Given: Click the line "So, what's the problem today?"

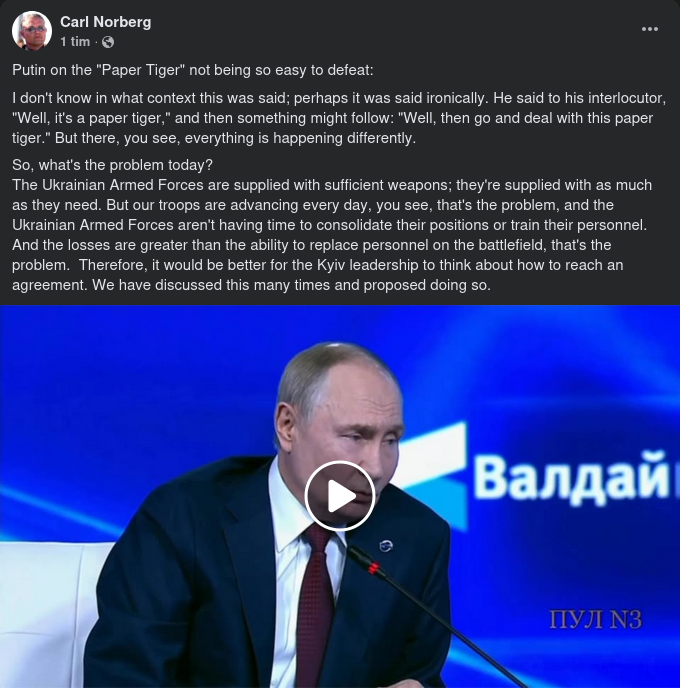Looking at the screenshot, I should 112,165.
